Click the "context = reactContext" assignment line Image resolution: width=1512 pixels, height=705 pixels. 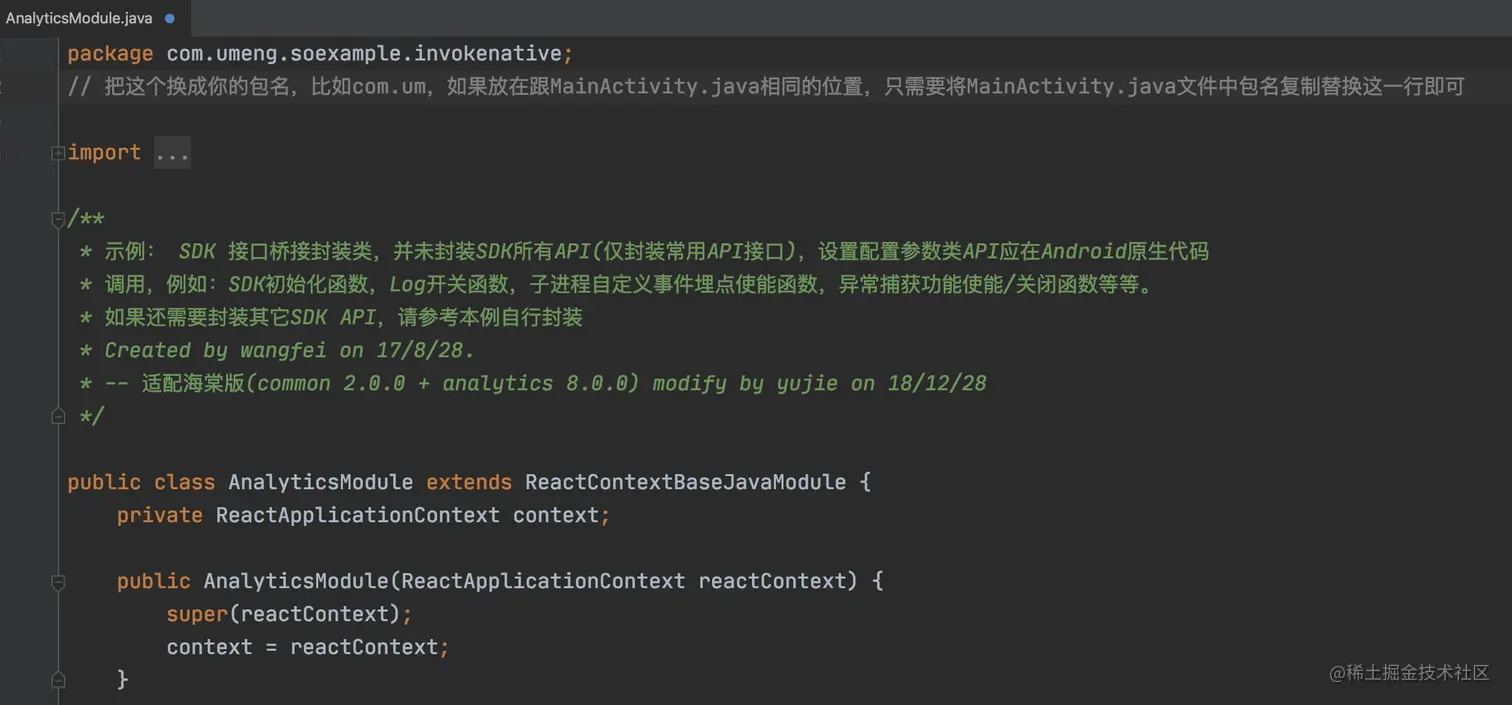307,647
